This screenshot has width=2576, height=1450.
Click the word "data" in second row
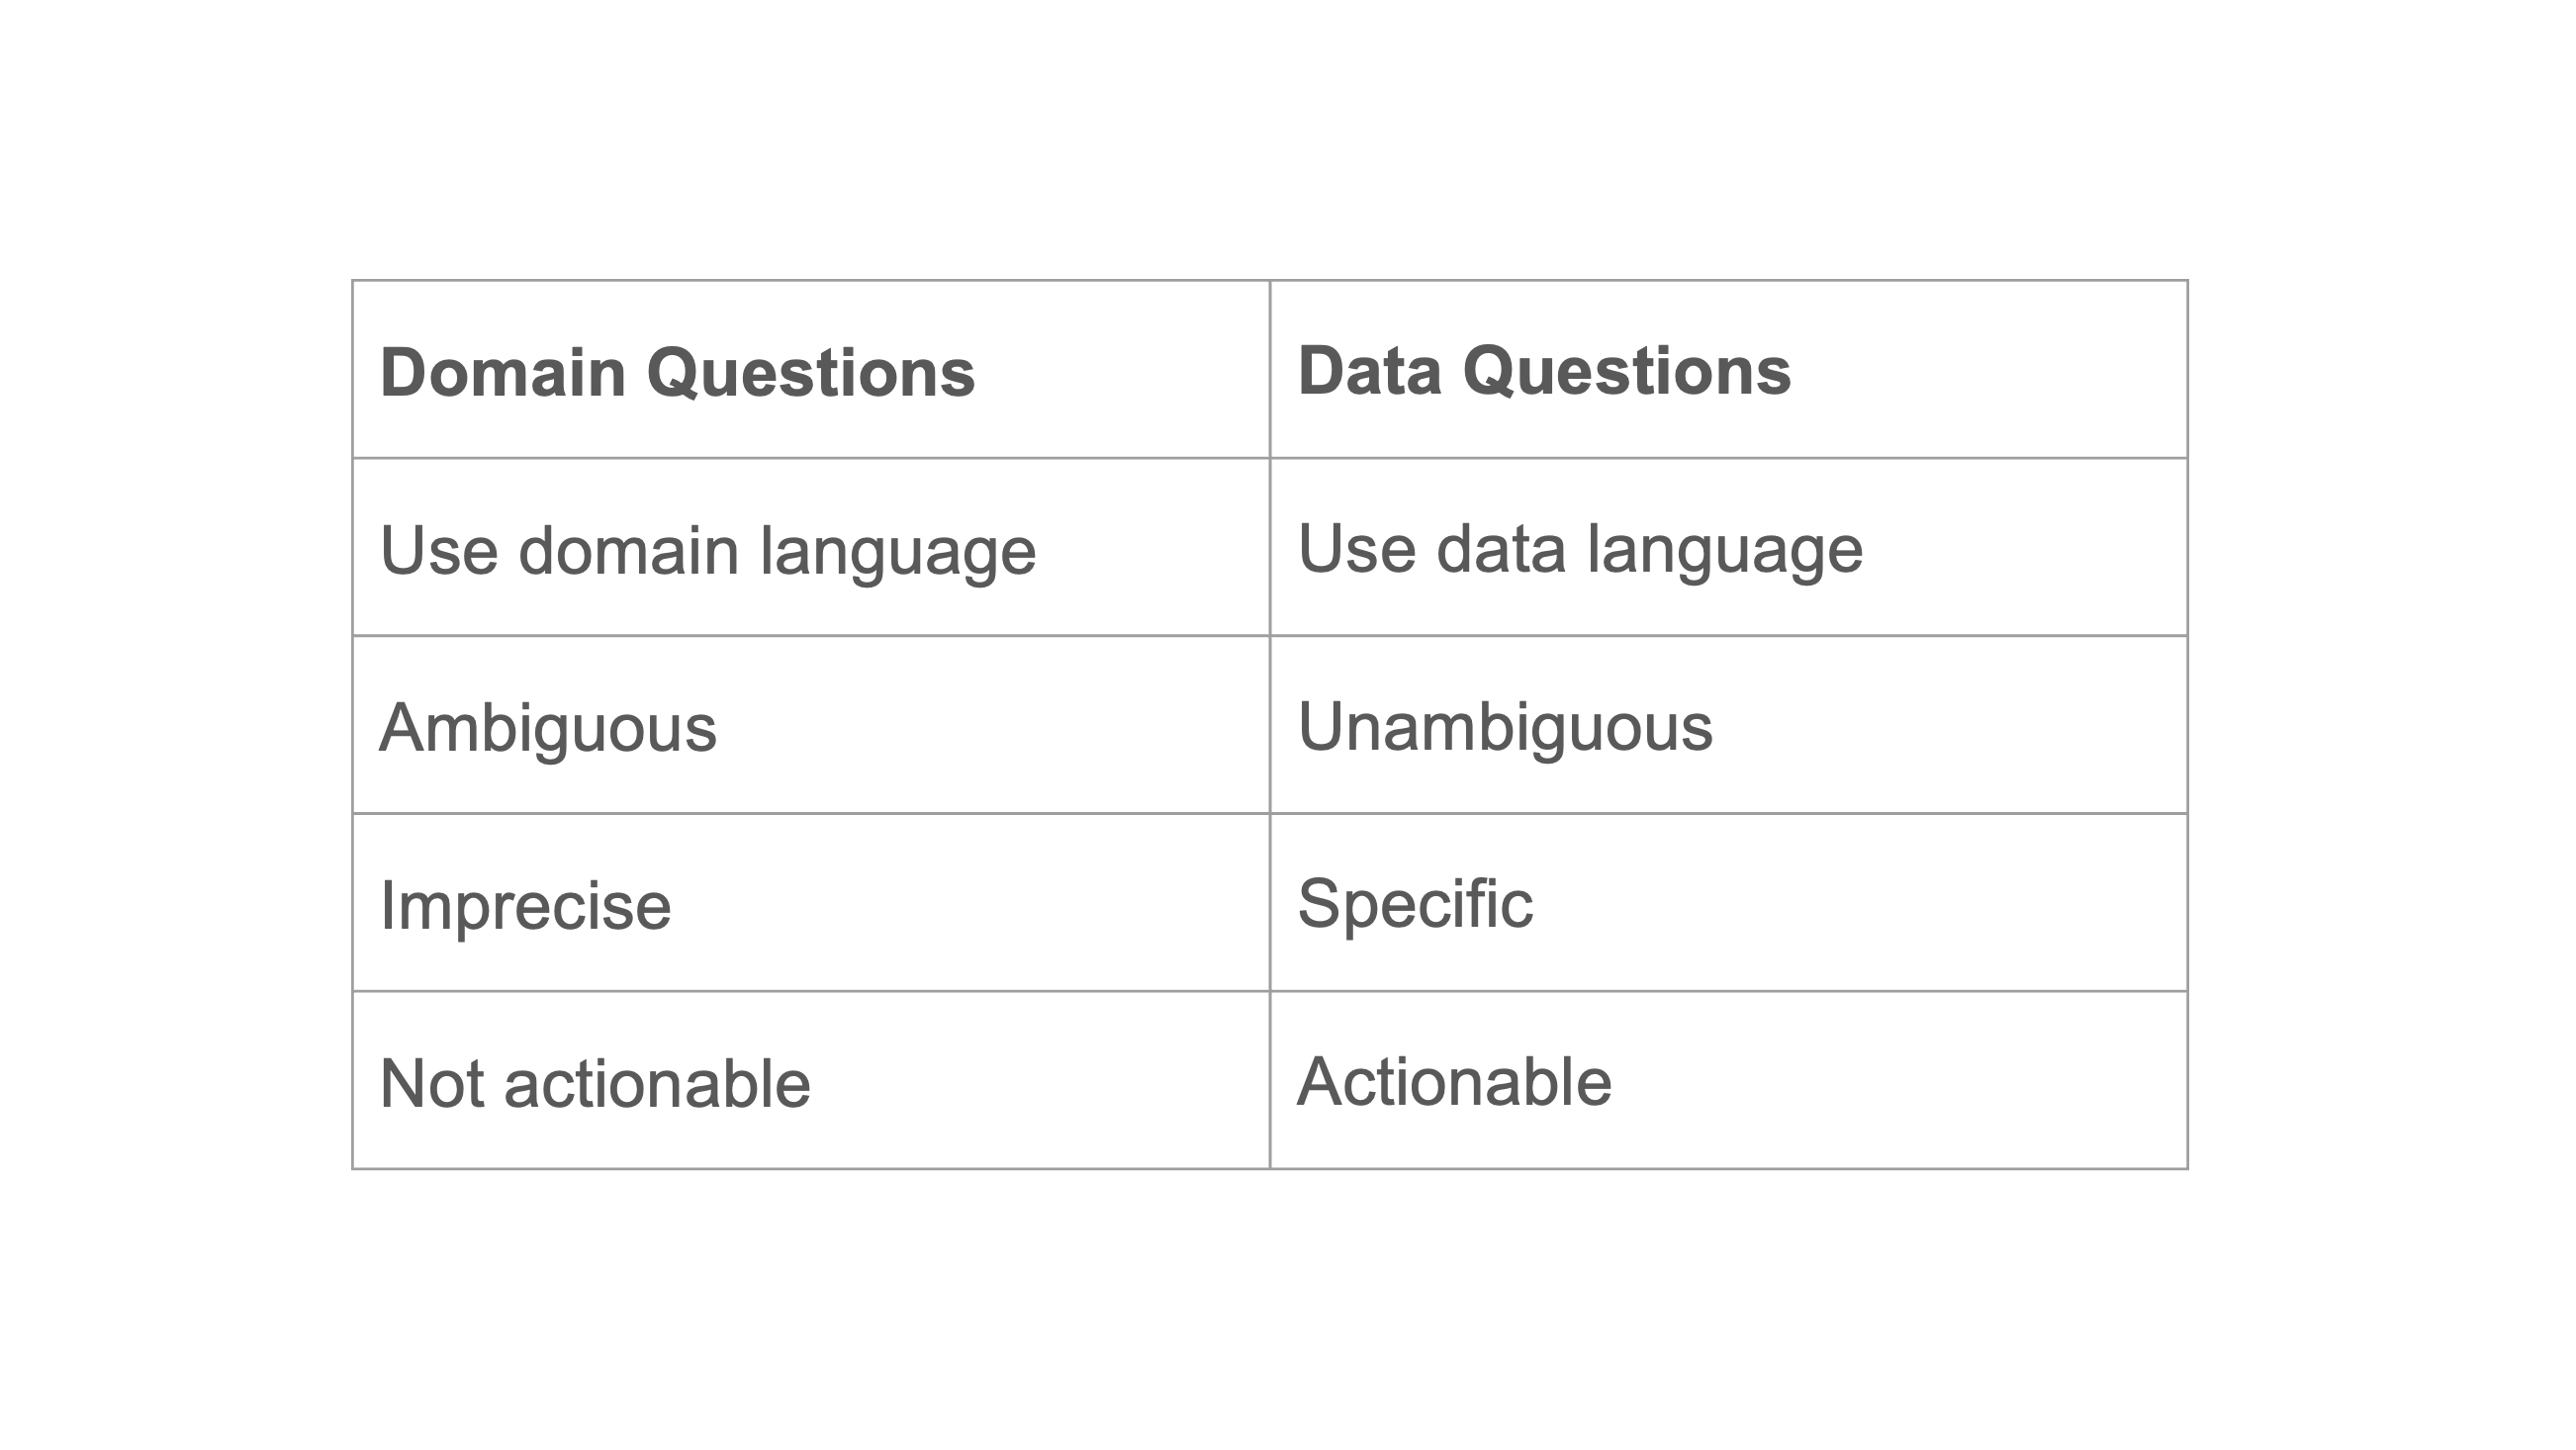tap(1500, 549)
